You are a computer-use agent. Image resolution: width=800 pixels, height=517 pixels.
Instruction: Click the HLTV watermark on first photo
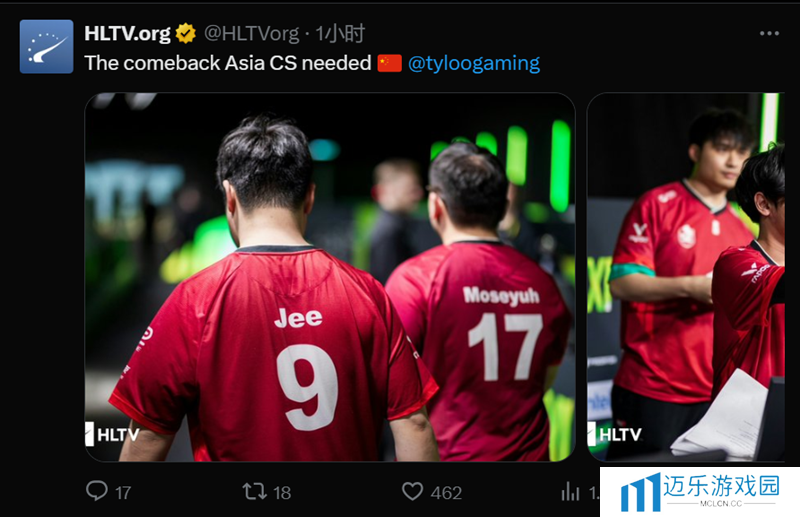click(x=112, y=434)
